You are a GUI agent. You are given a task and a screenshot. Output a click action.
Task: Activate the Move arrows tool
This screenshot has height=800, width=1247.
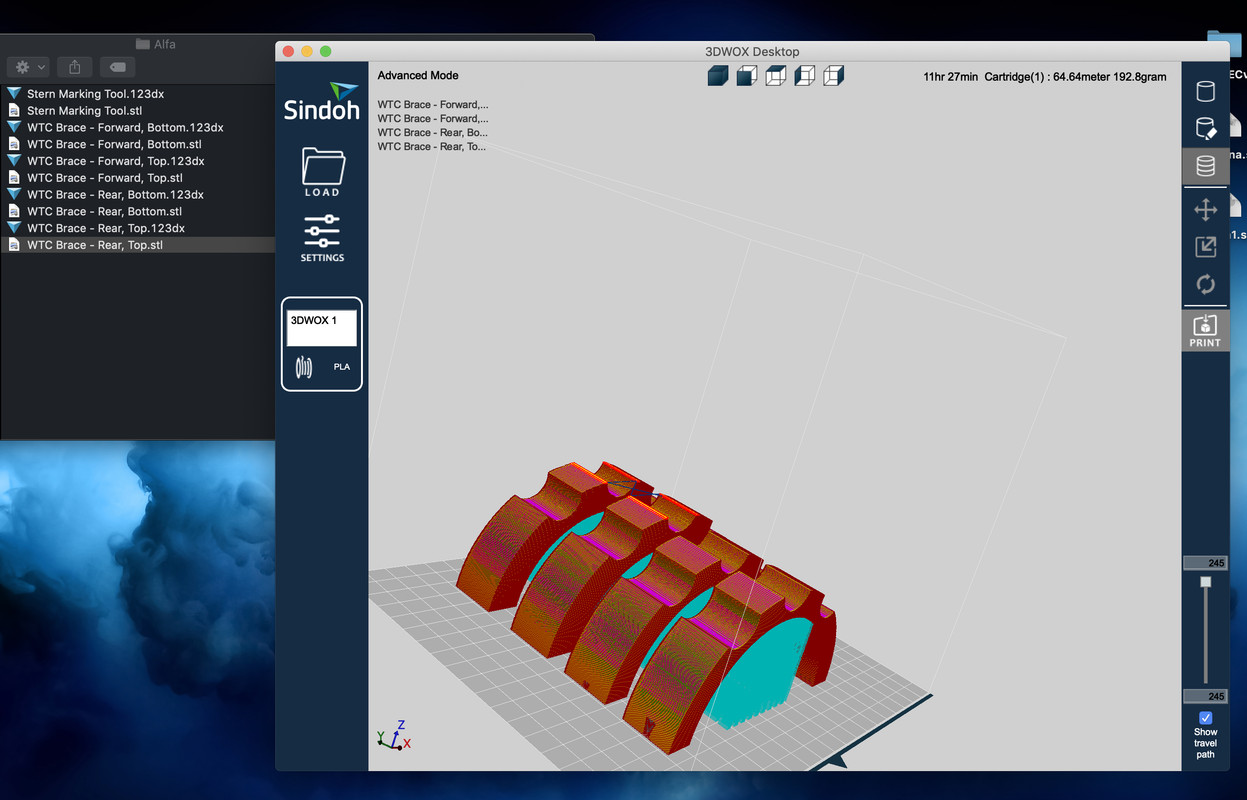pyautogui.click(x=1206, y=209)
